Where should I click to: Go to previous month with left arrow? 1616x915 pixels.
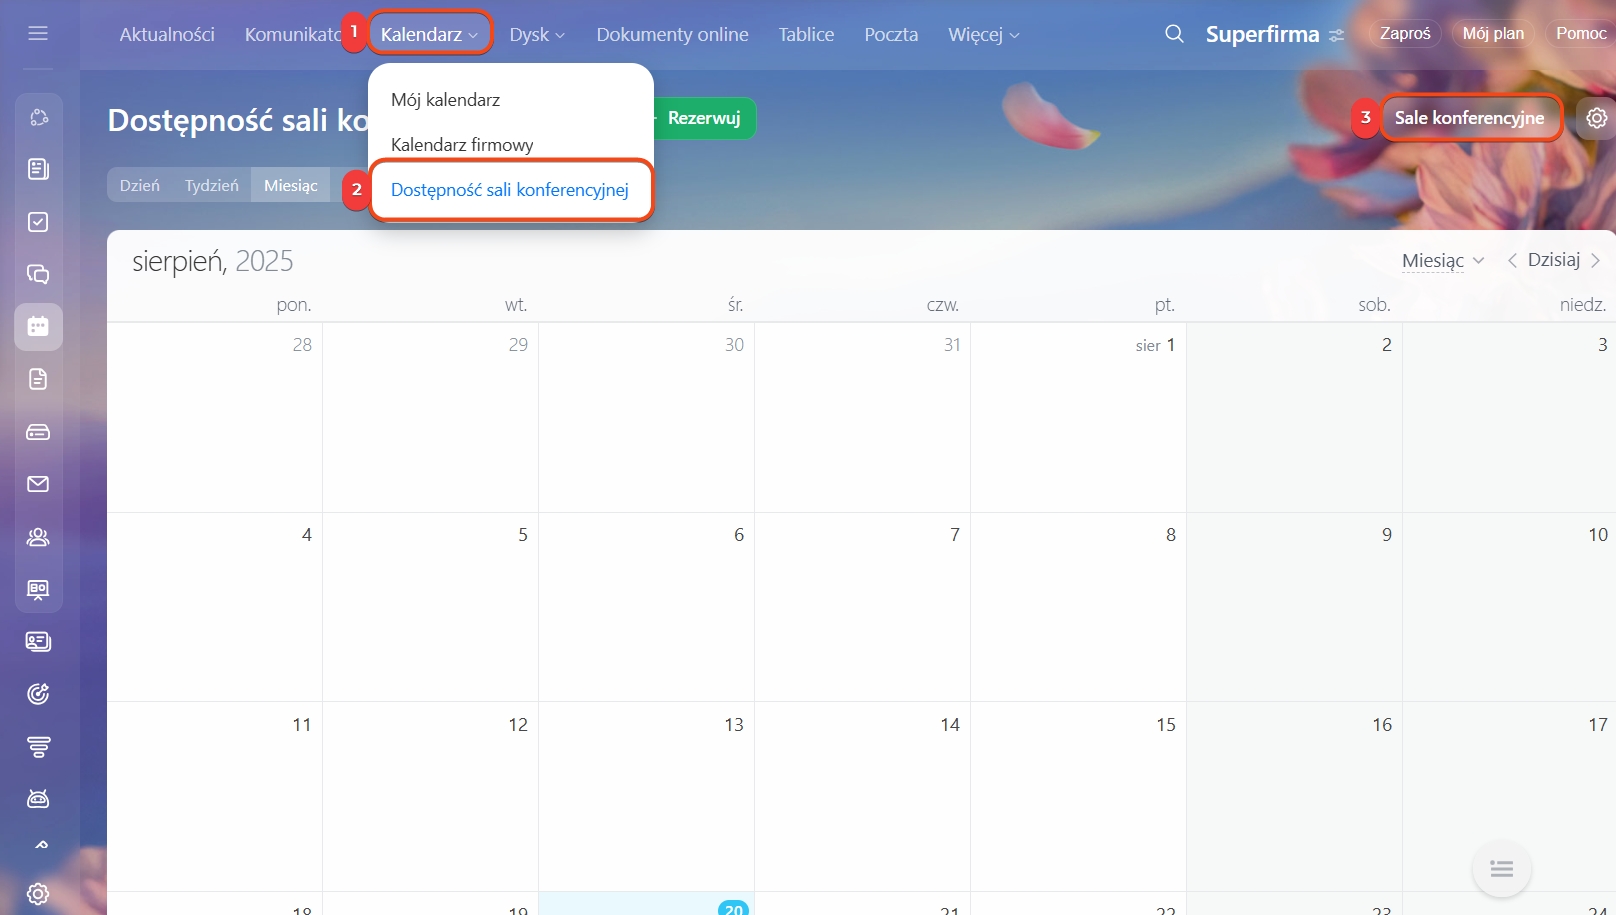click(1512, 260)
